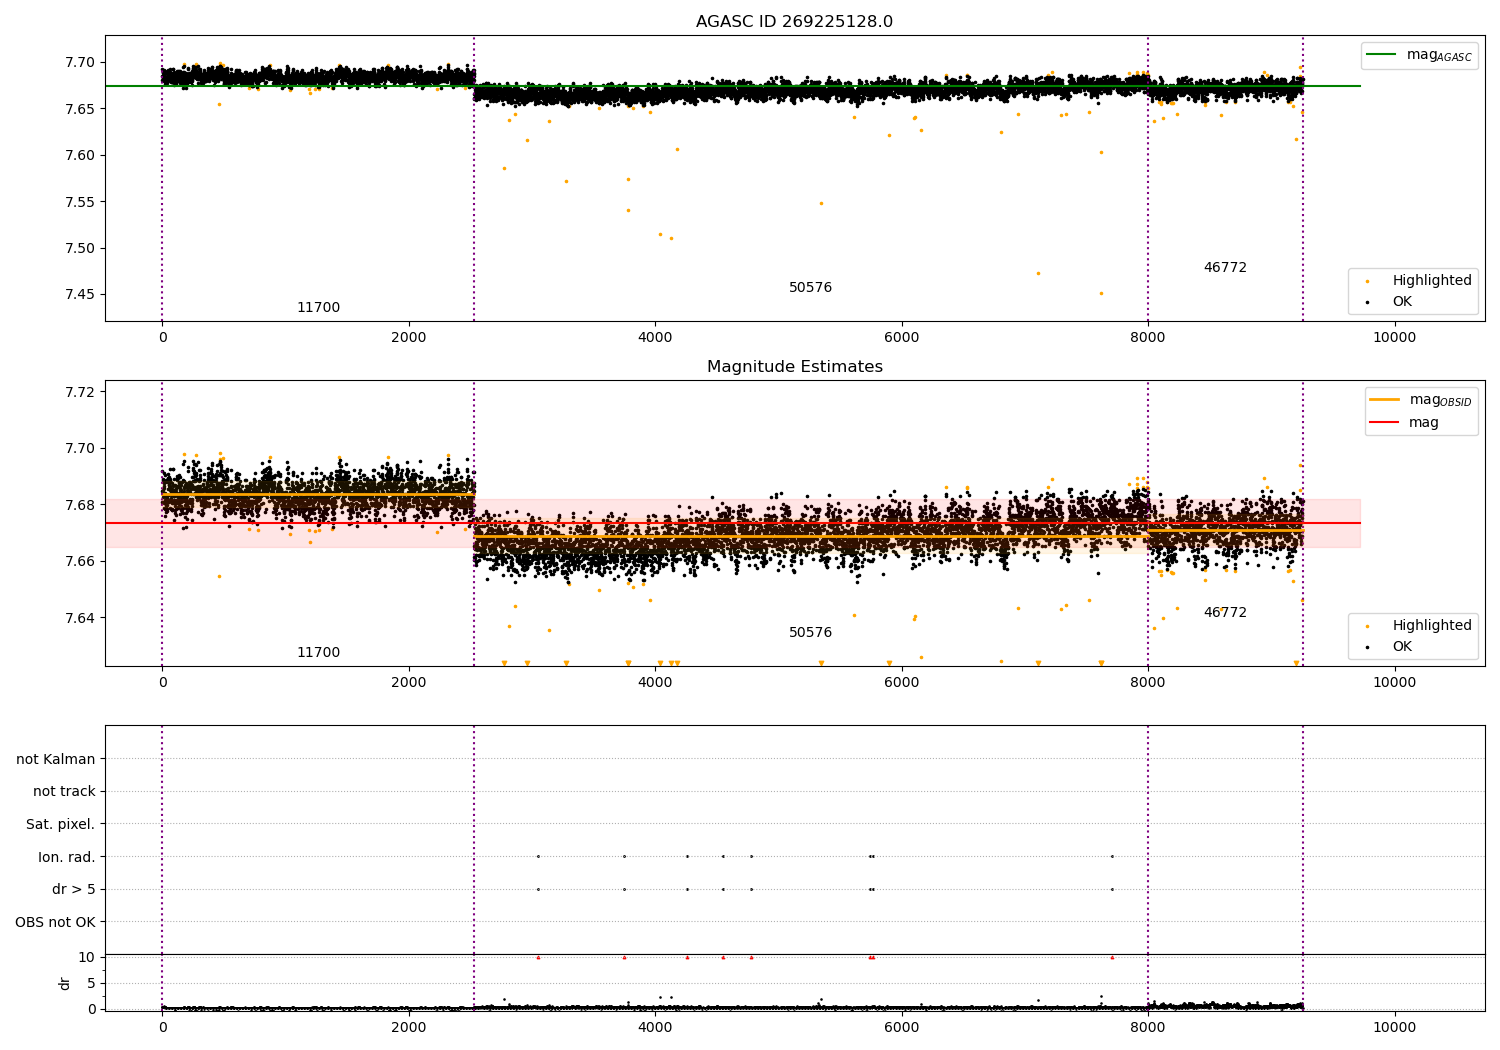Click the 7.72 y-axis tick label
Viewport: 1500px width, 1050px height.
tap(80, 392)
